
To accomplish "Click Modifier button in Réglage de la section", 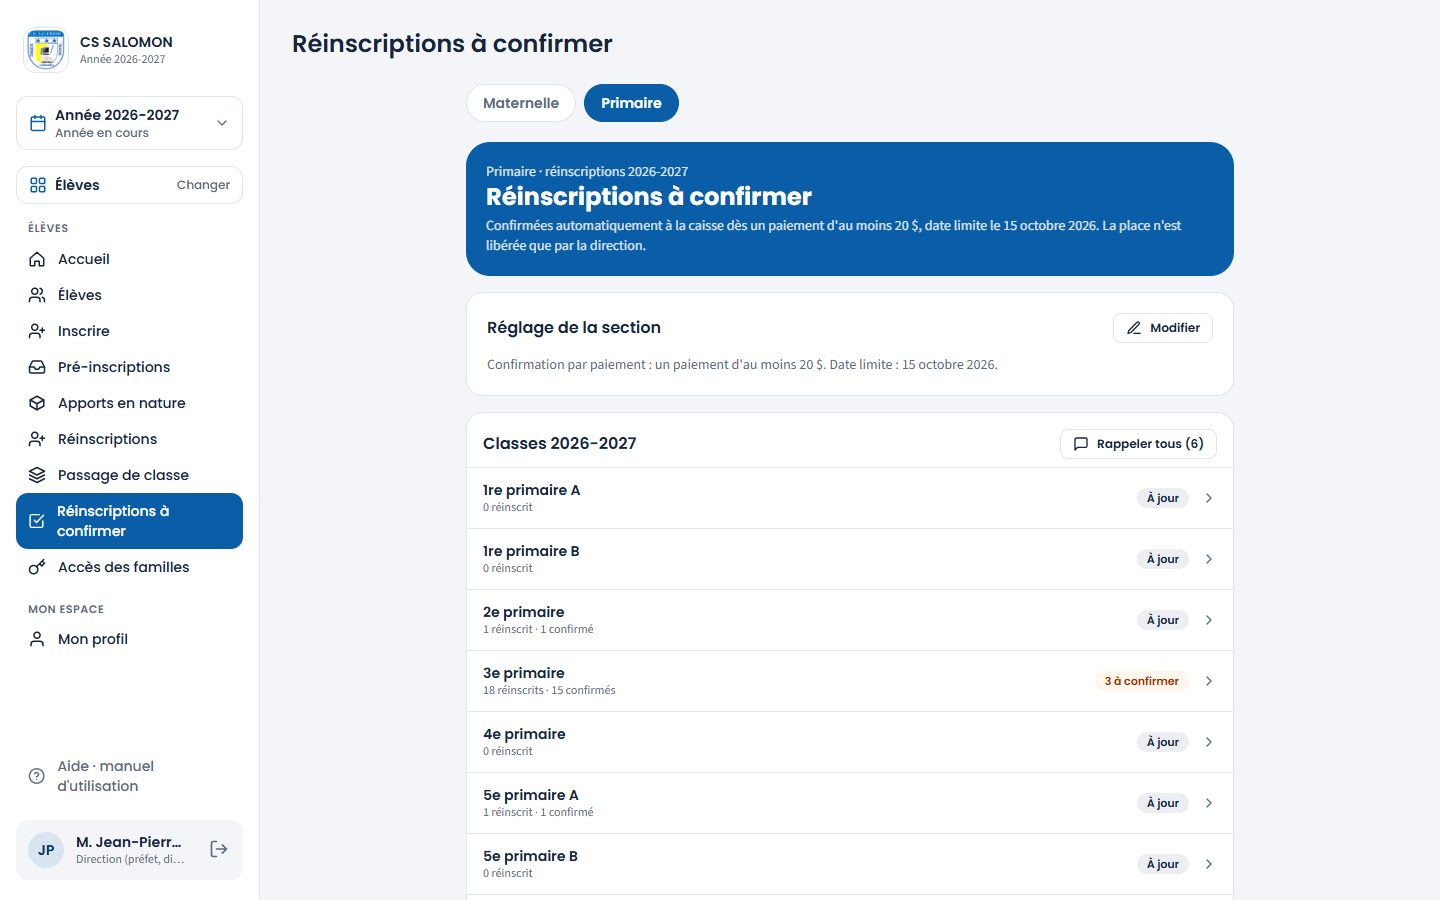I will [x=1163, y=328].
